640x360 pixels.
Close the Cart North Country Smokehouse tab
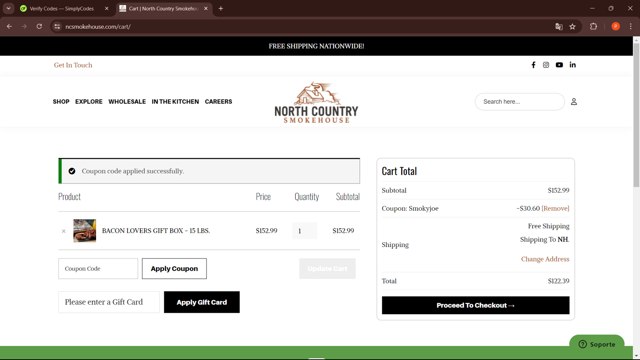(x=206, y=8)
